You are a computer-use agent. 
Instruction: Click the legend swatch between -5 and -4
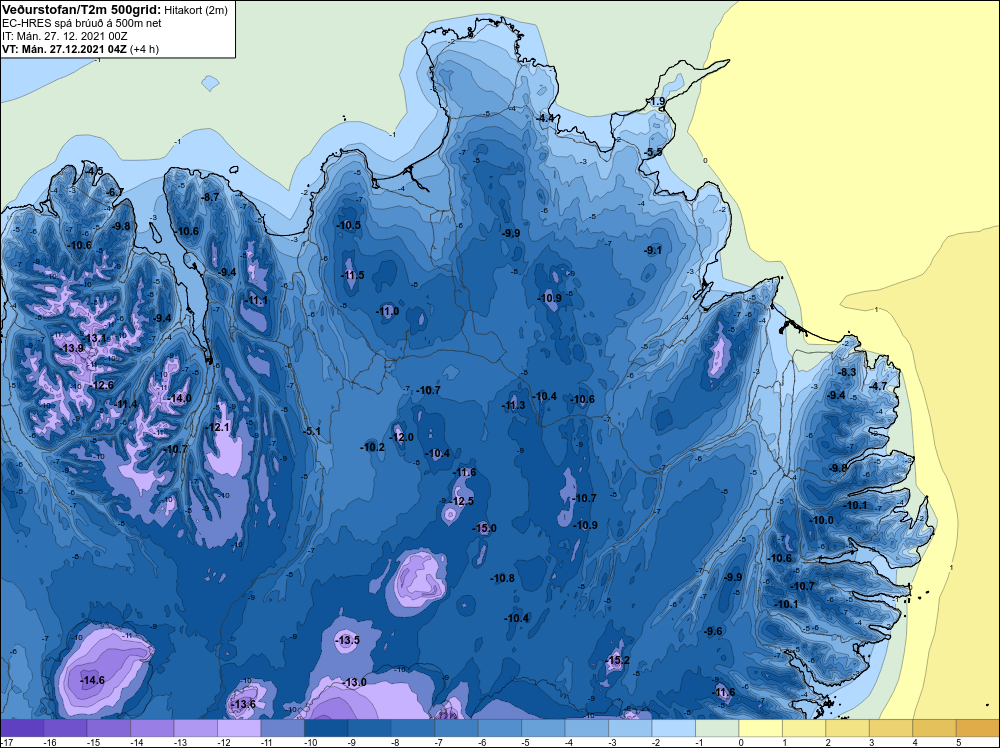click(543, 728)
